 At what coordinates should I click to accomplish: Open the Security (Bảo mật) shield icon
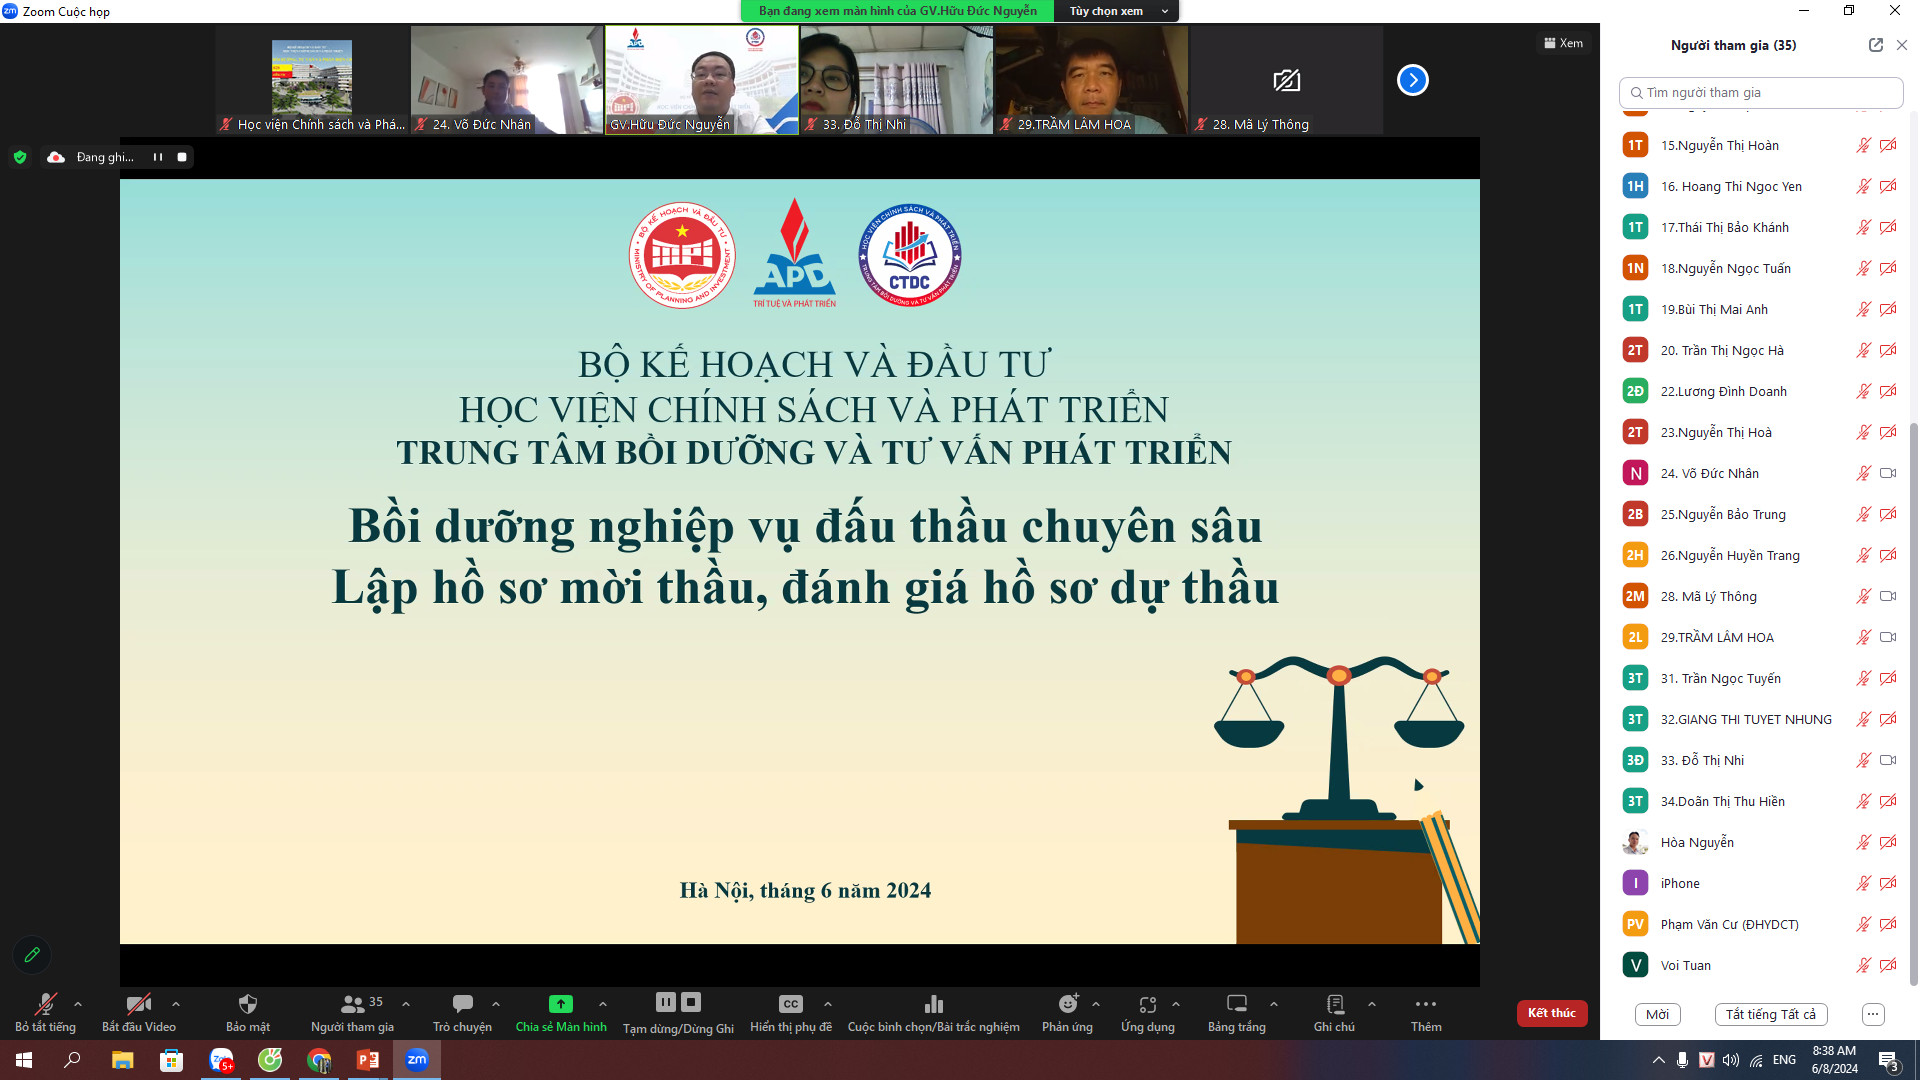coord(248,1004)
